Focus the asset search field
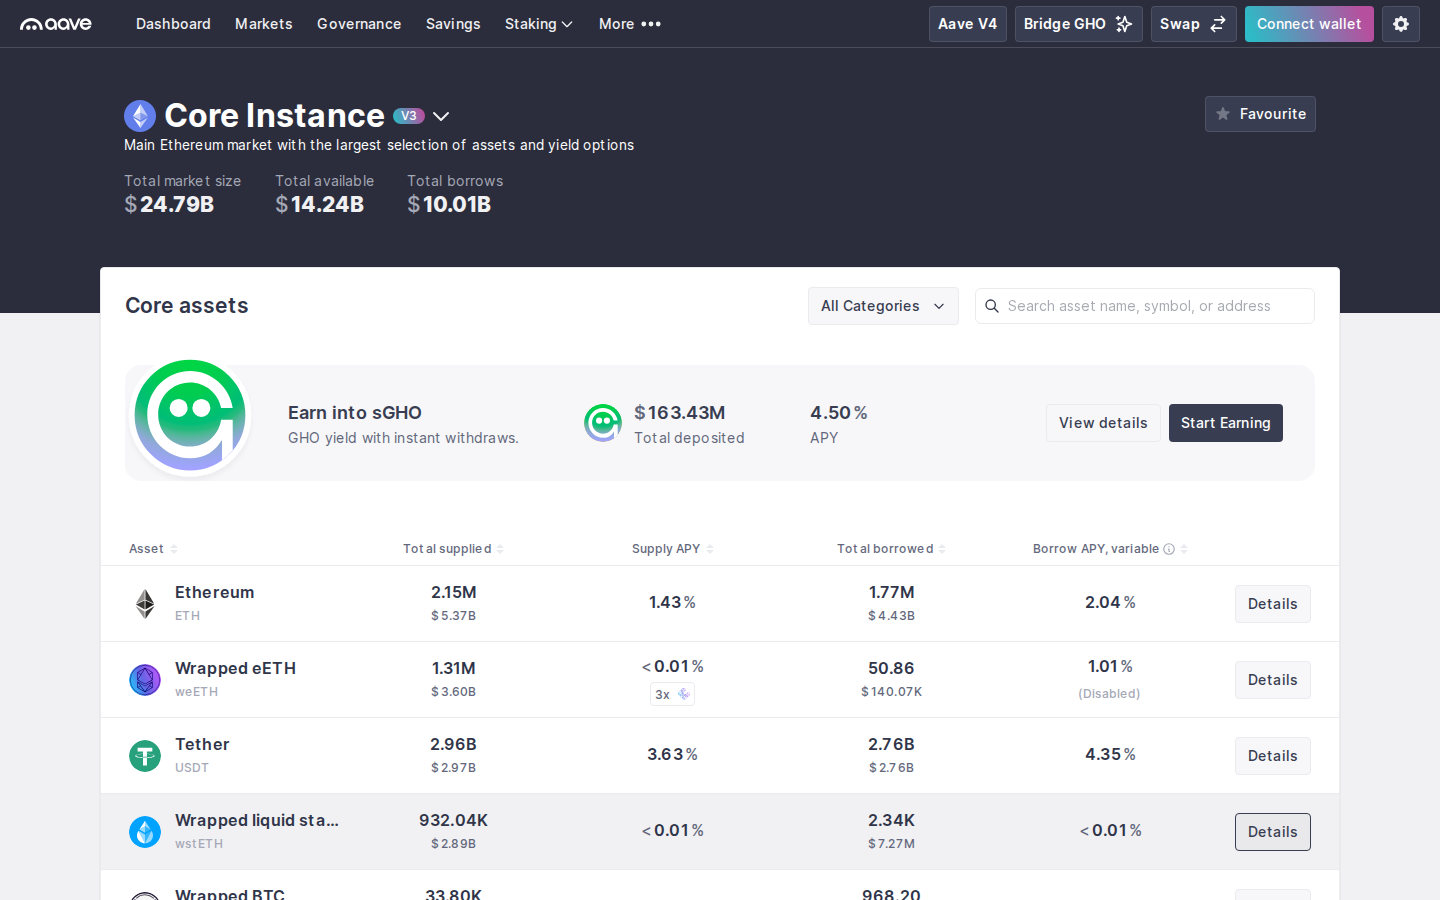The image size is (1440, 900). [1145, 306]
